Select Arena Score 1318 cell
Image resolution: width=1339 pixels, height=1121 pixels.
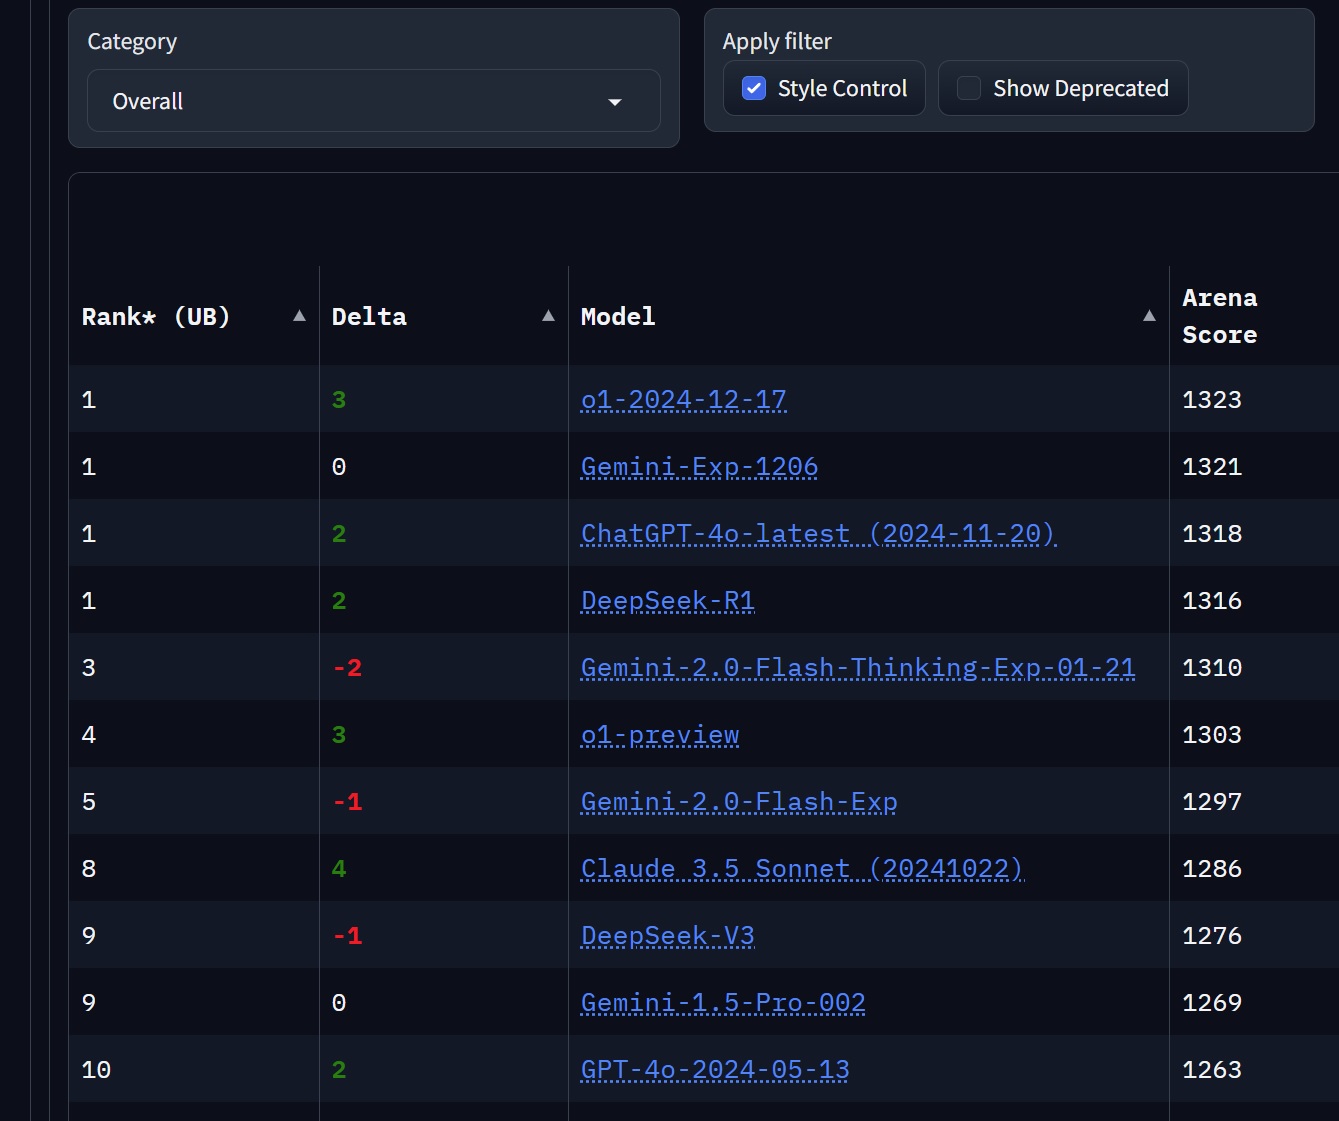click(1212, 534)
